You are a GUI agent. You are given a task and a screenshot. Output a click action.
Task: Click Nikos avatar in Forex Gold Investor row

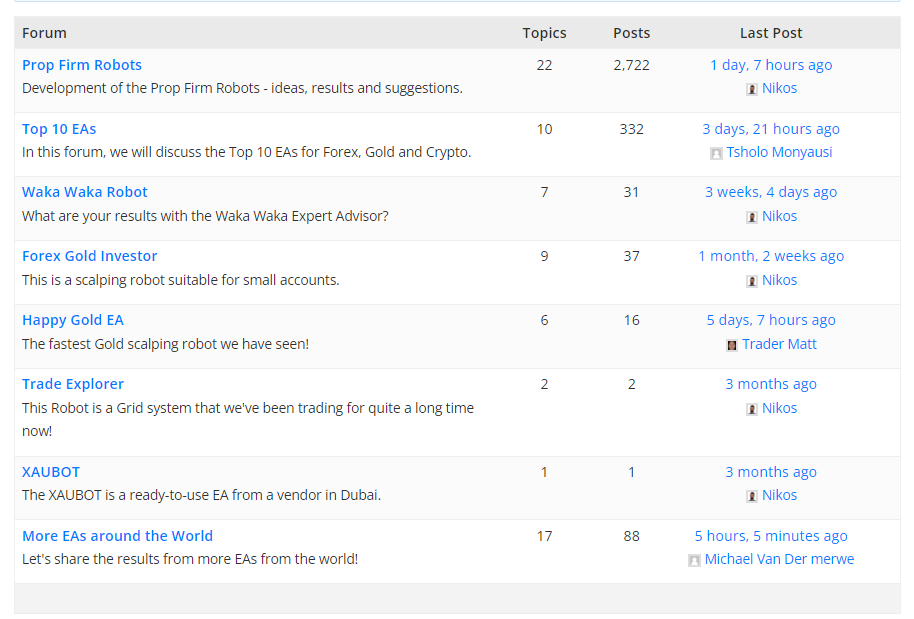tap(752, 281)
